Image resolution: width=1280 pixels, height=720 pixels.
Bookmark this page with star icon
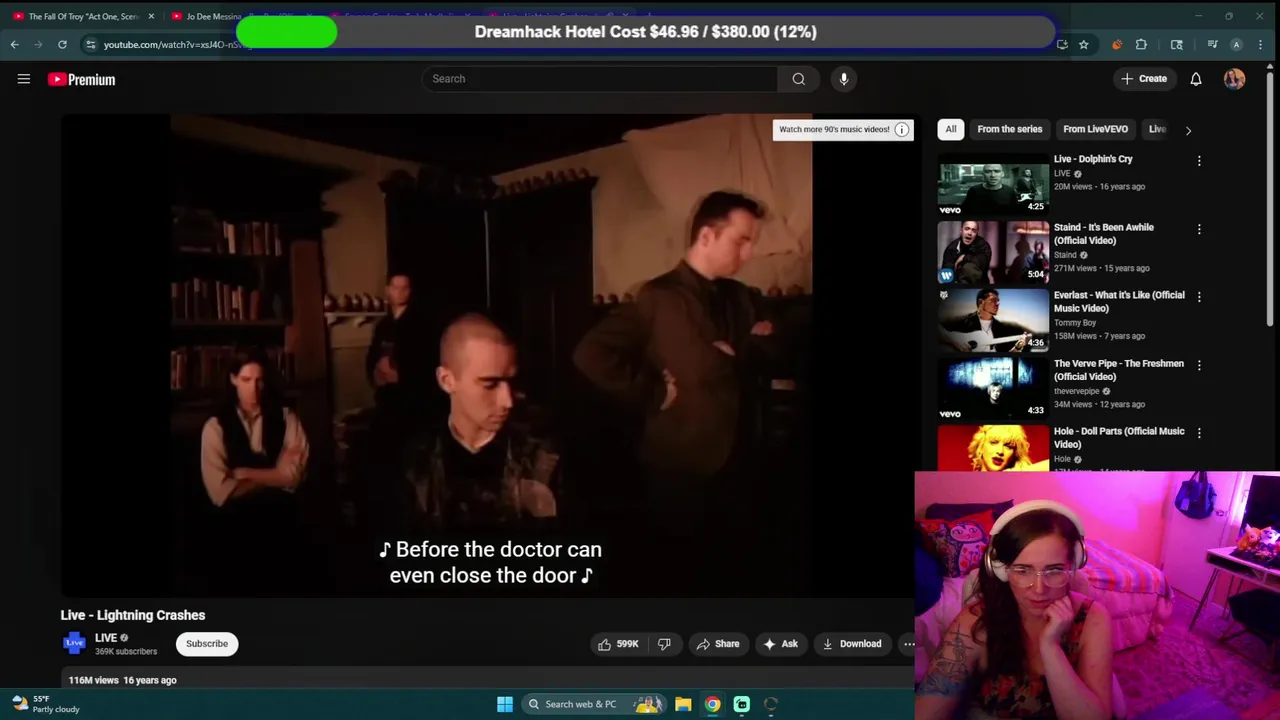[x=1083, y=44]
